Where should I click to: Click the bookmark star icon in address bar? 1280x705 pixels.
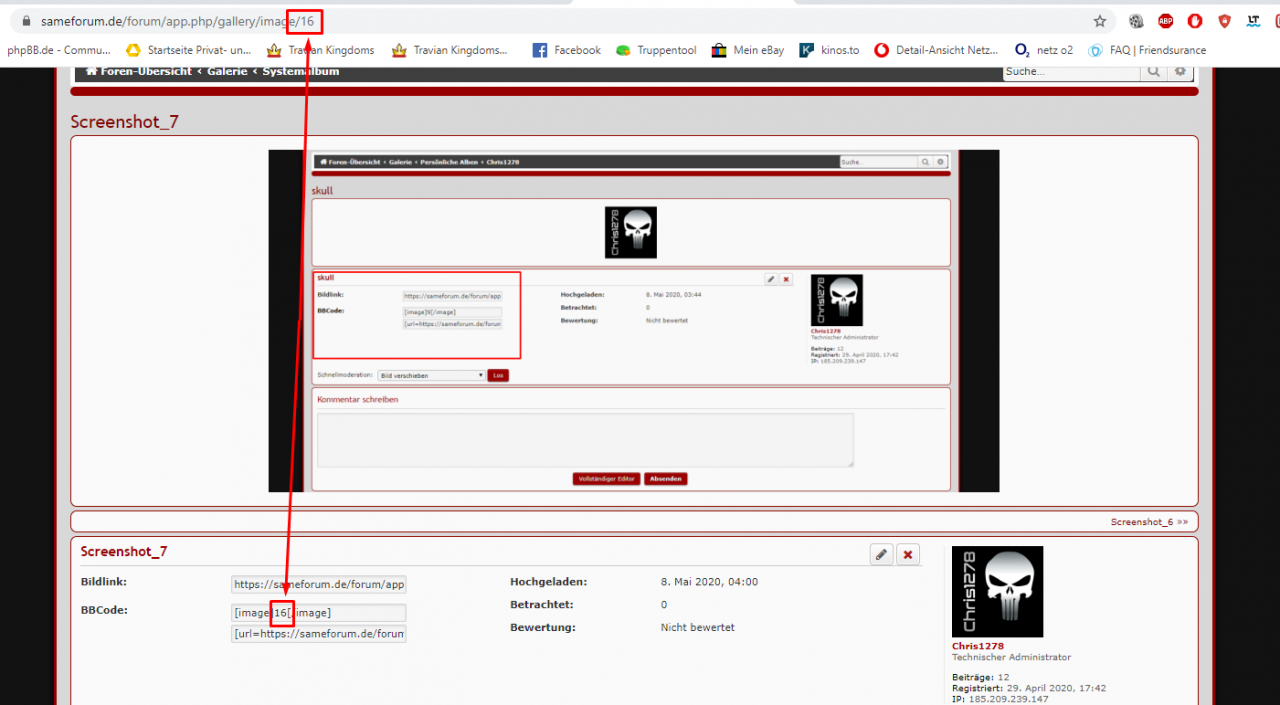1100,21
